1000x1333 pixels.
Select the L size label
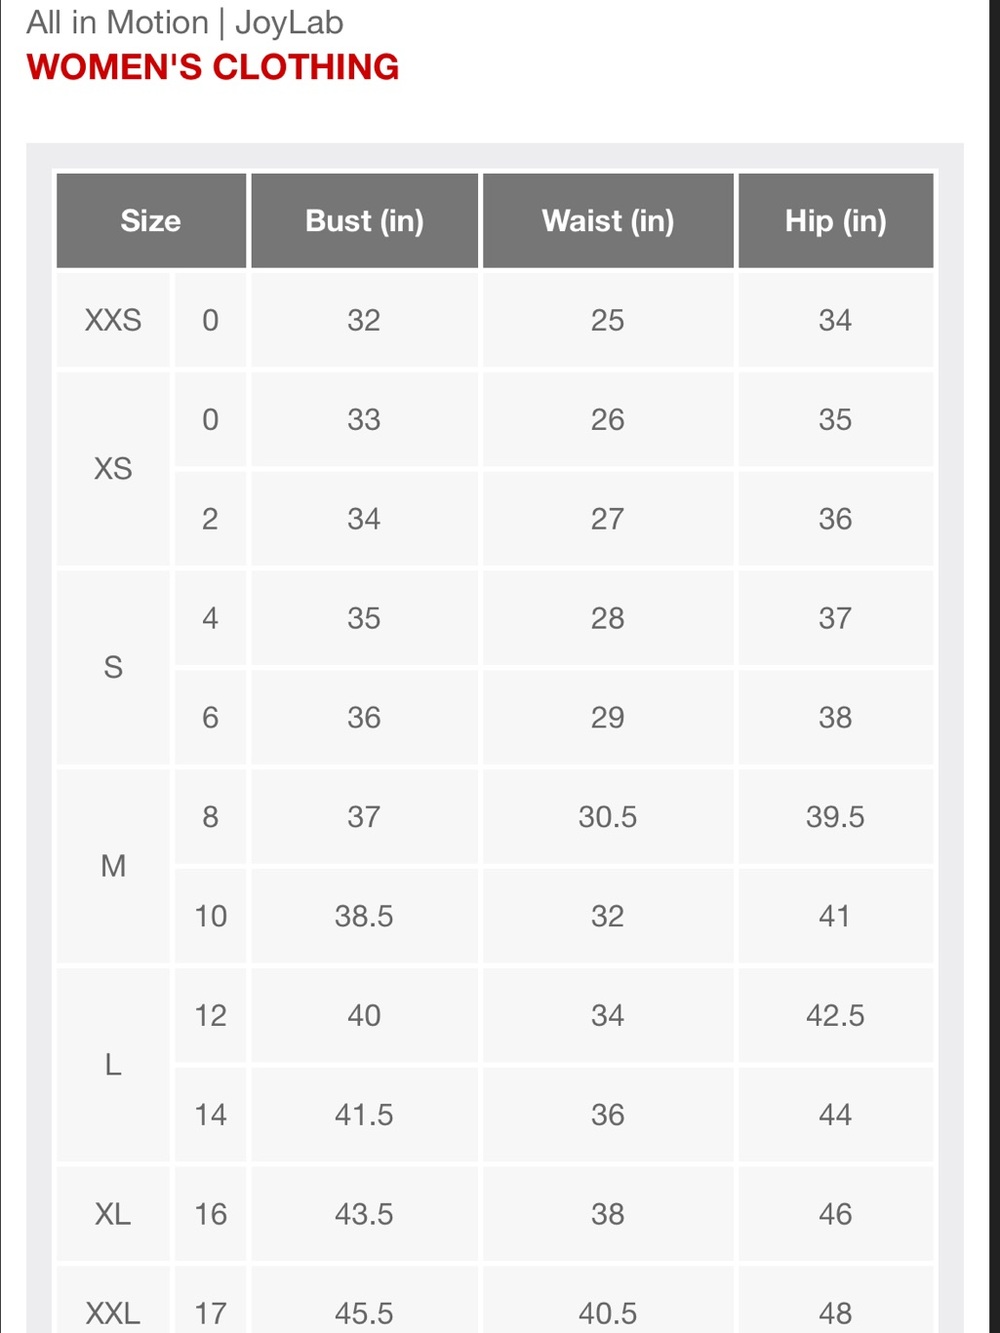pos(113,1065)
